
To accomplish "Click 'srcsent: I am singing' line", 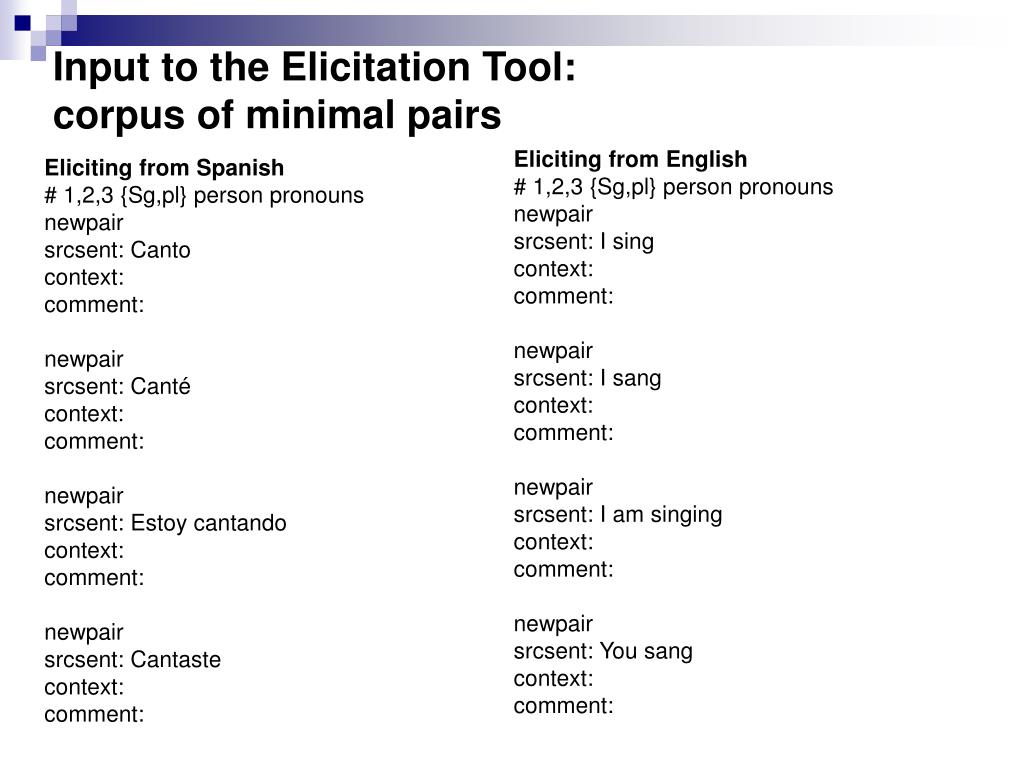I will [x=618, y=515].
